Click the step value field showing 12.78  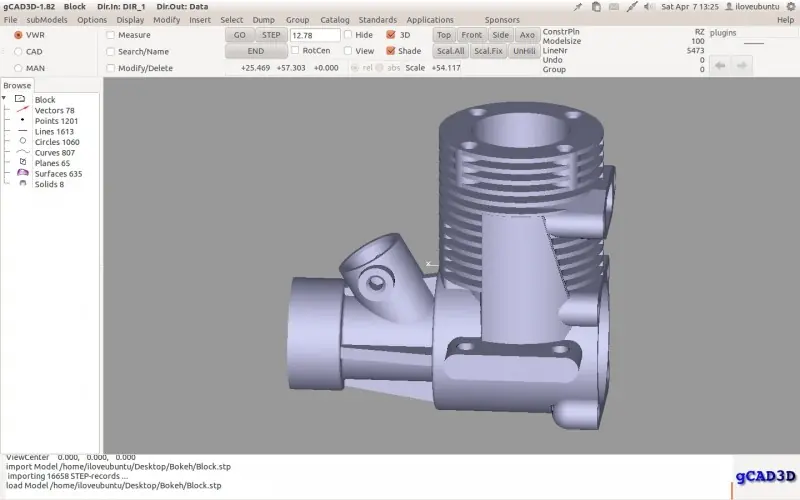click(315, 35)
